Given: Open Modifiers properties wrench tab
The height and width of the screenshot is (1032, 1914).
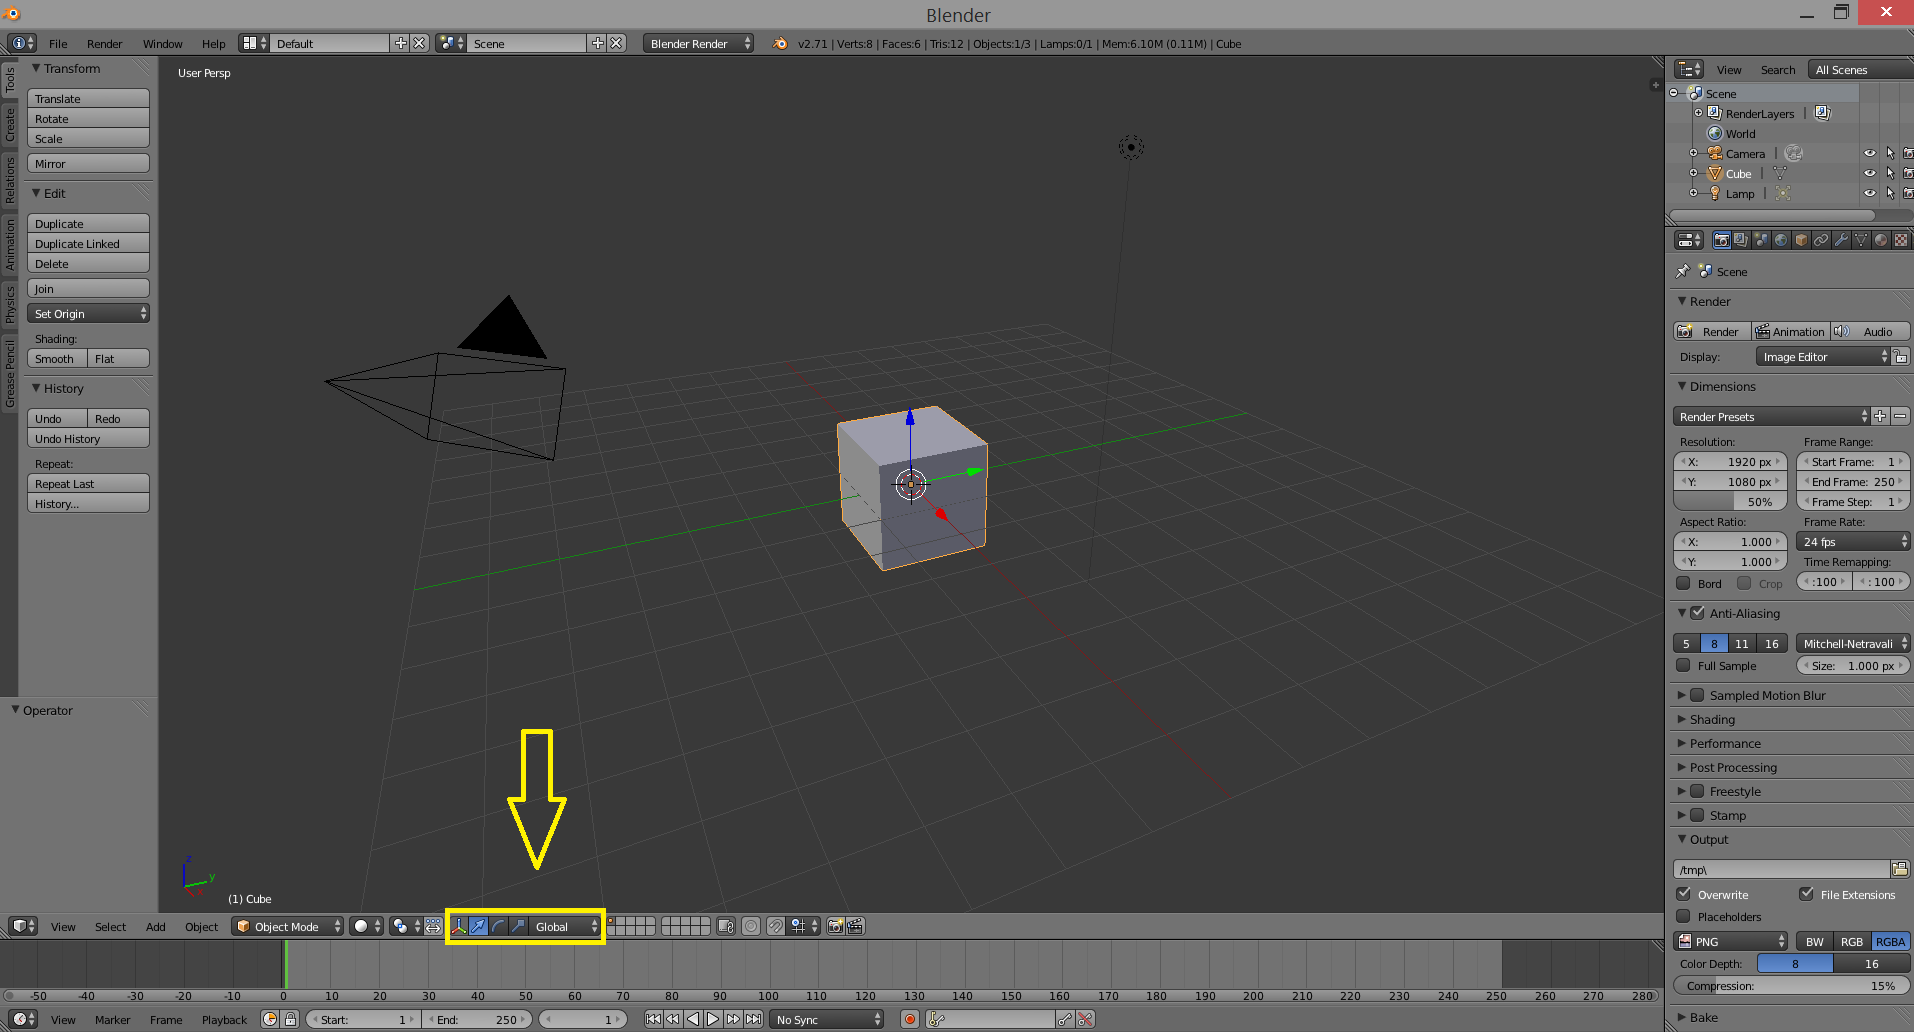Looking at the screenshot, I should (x=1841, y=240).
